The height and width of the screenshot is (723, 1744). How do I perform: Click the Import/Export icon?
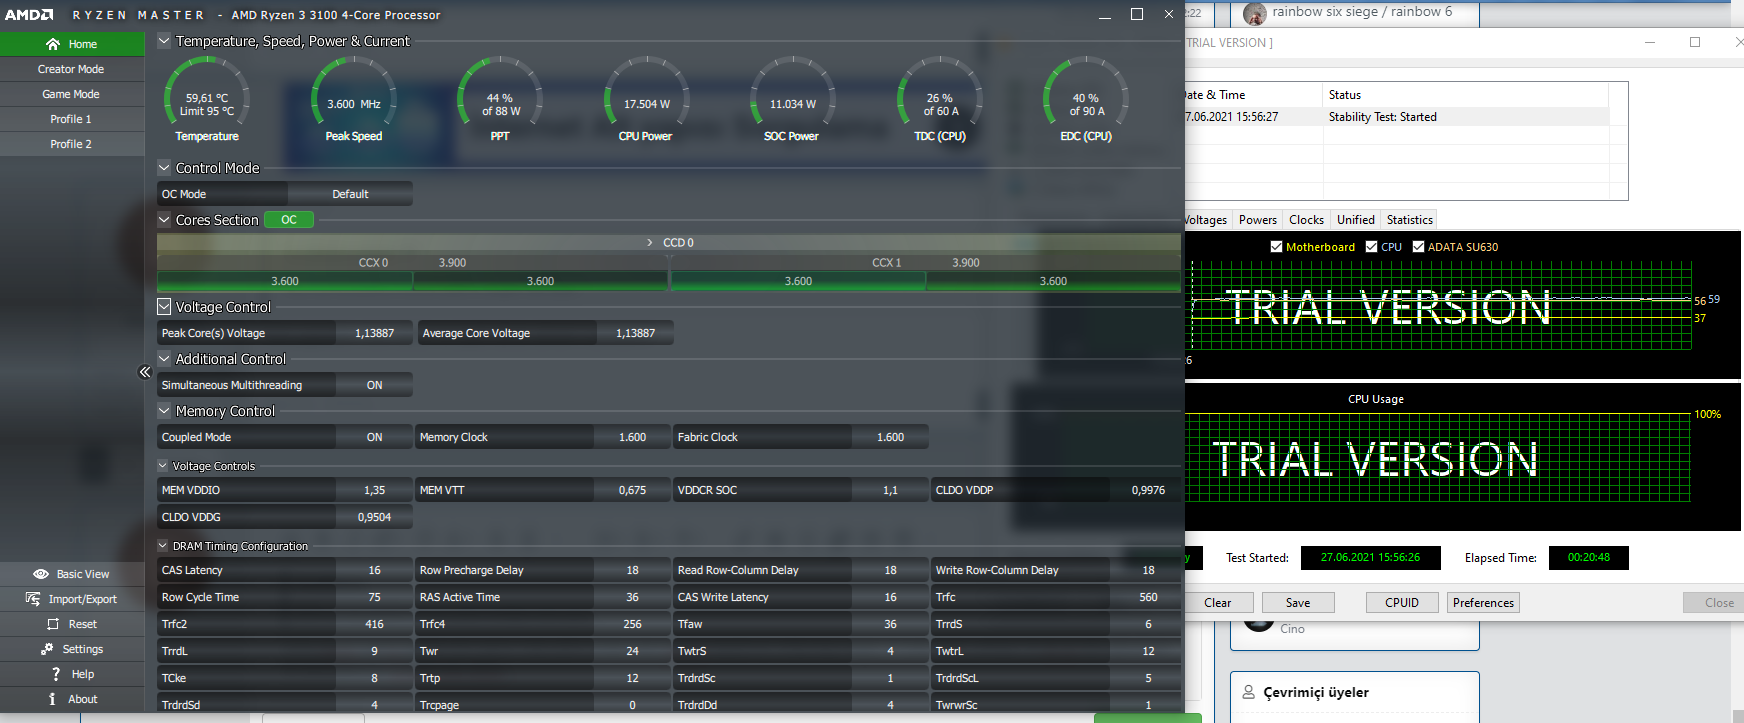tap(33, 599)
